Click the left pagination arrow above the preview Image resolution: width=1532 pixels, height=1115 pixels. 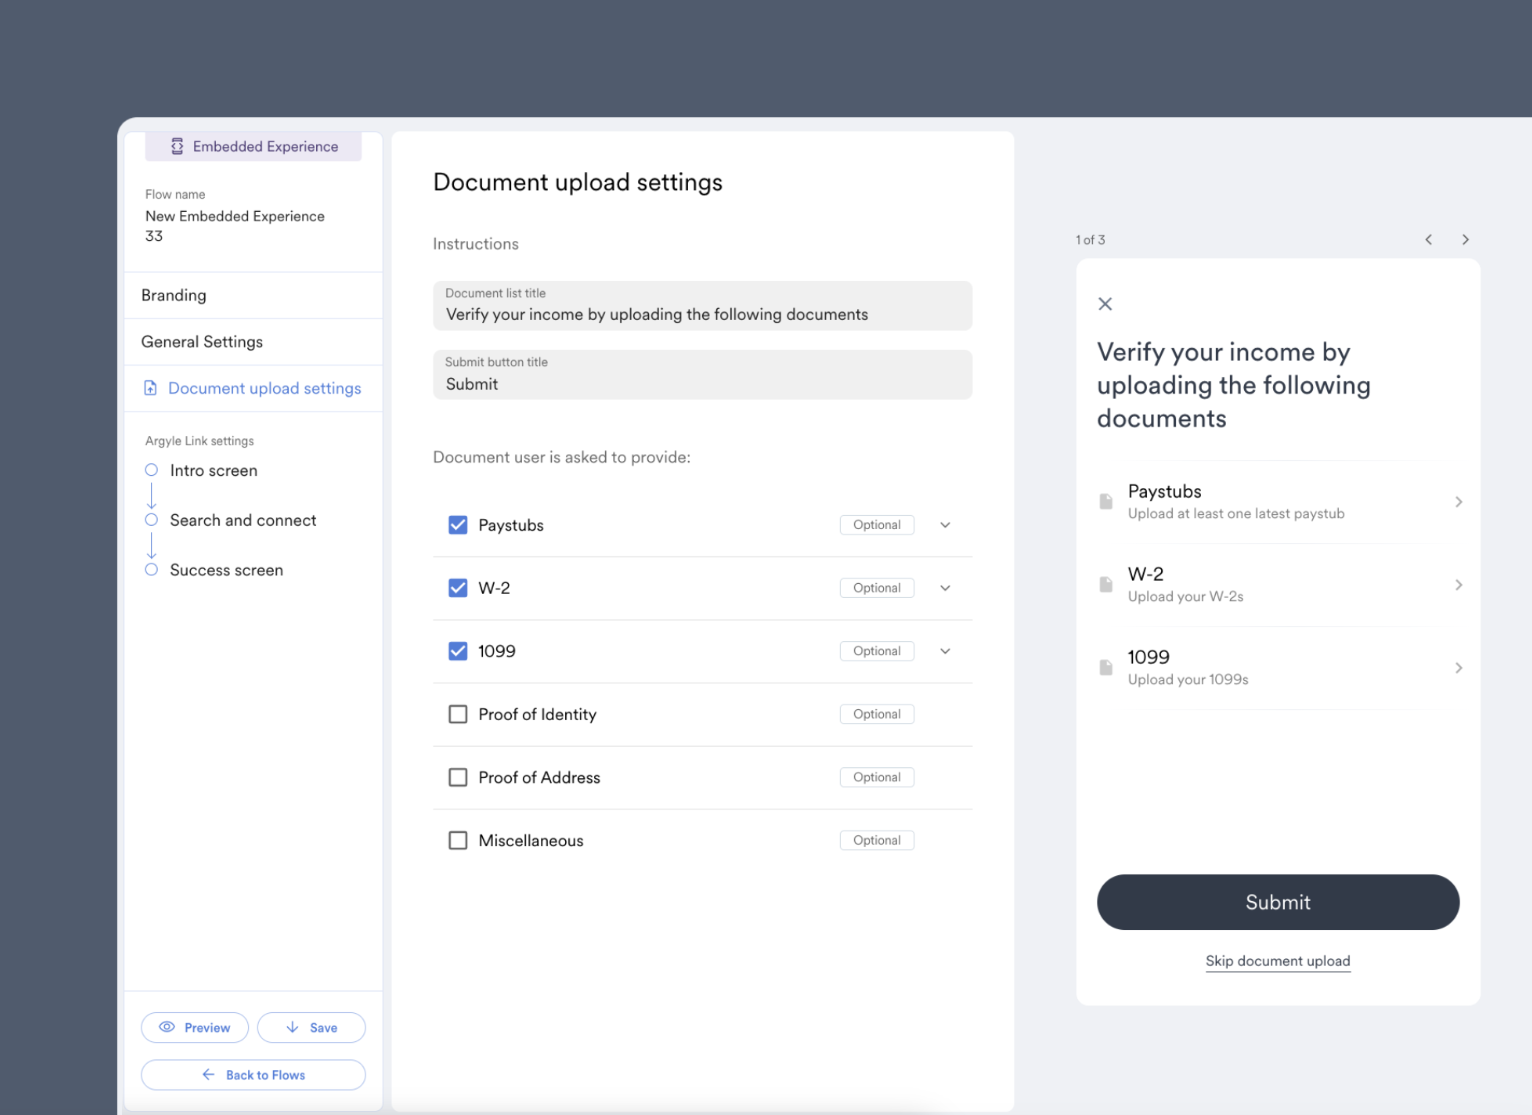click(1429, 240)
